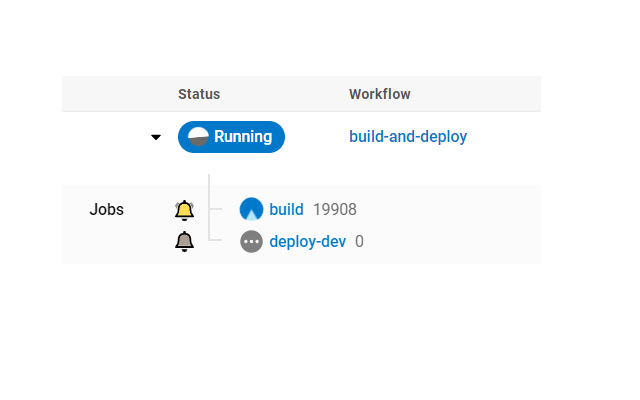Open the build-and-deploy workflow link
The height and width of the screenshot is (400, 640).
408,136
